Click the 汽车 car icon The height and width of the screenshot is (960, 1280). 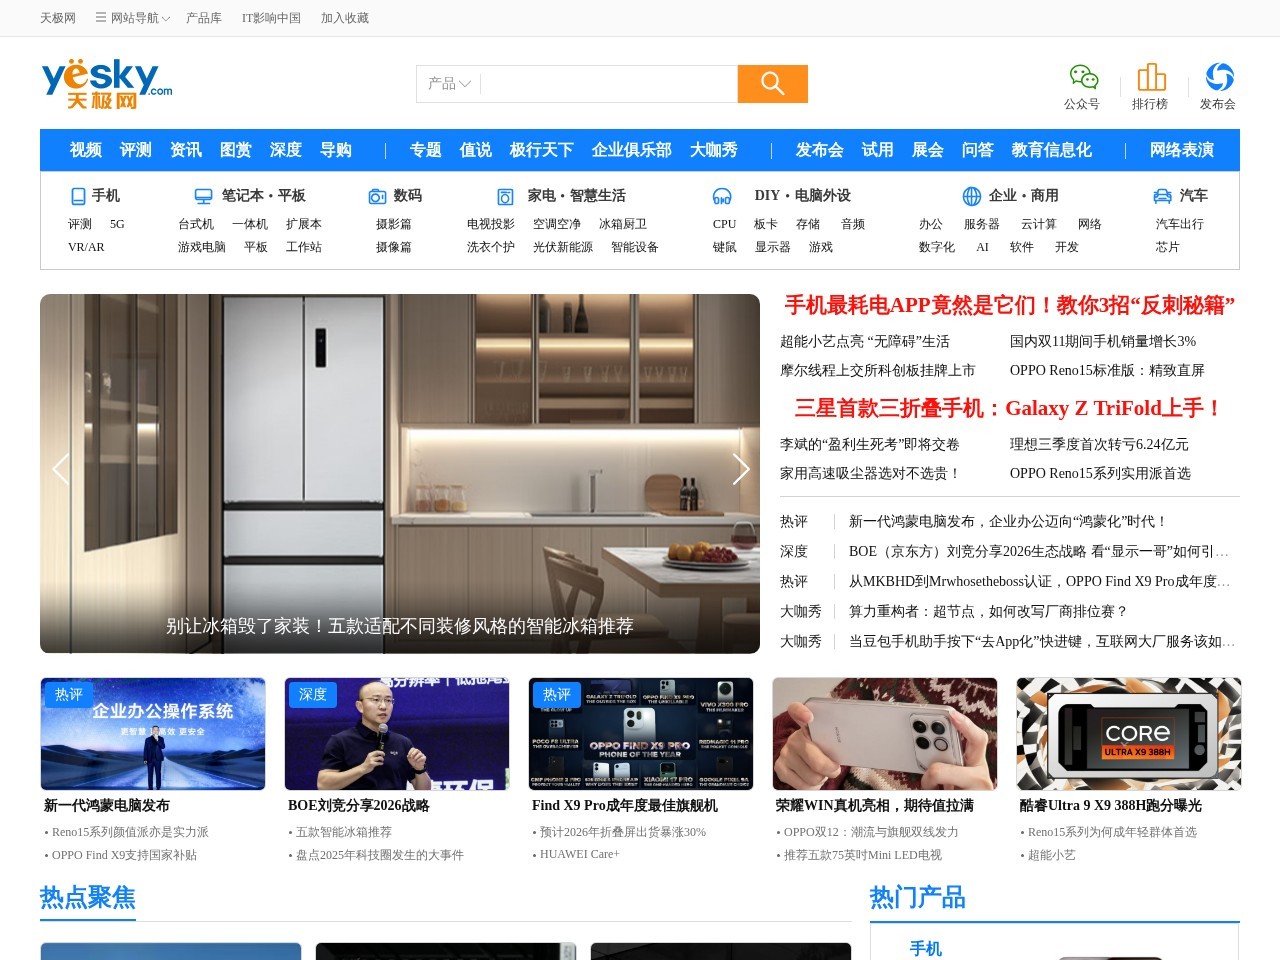tap(1161, 195)
